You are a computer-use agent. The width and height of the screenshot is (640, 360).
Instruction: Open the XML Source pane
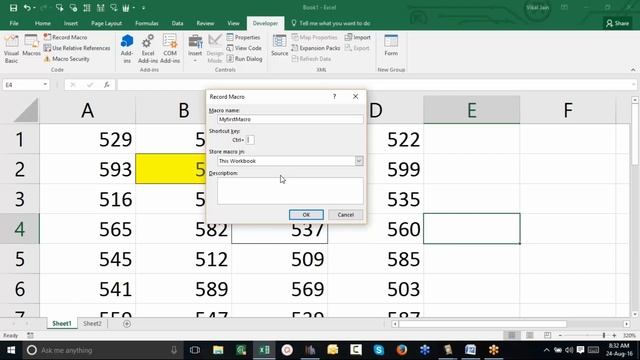pos(280,46)
